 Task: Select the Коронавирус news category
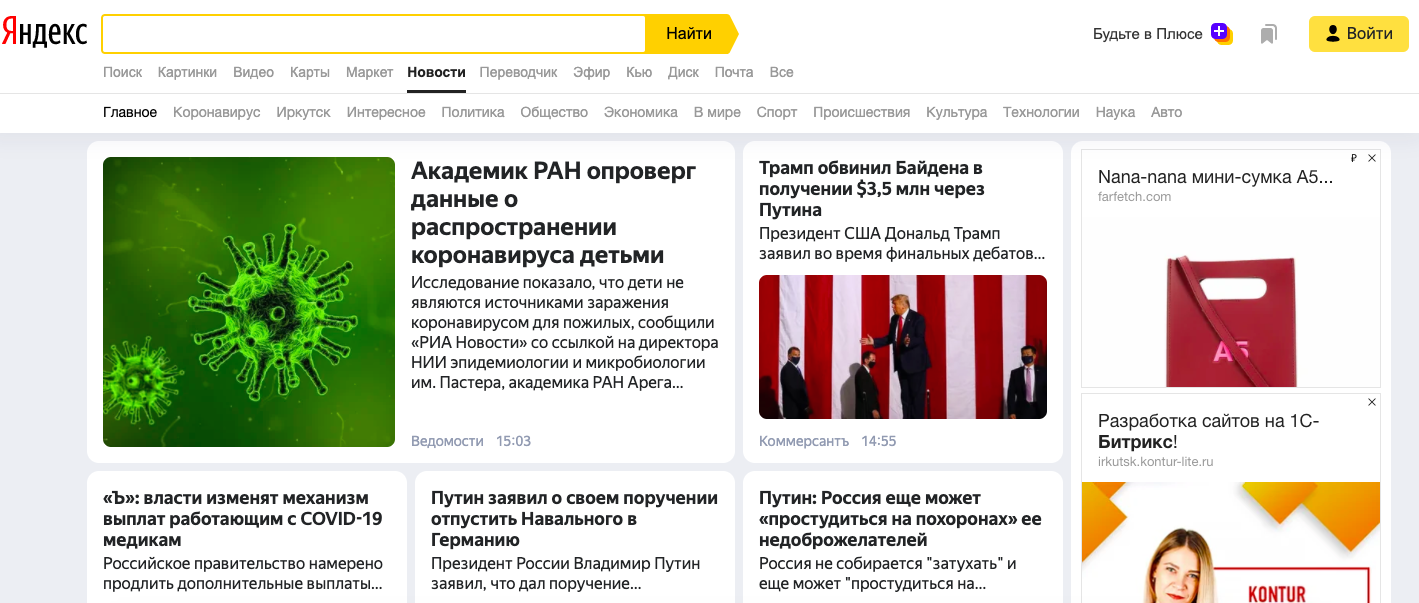pyautogui.click(x=216, y=112)
